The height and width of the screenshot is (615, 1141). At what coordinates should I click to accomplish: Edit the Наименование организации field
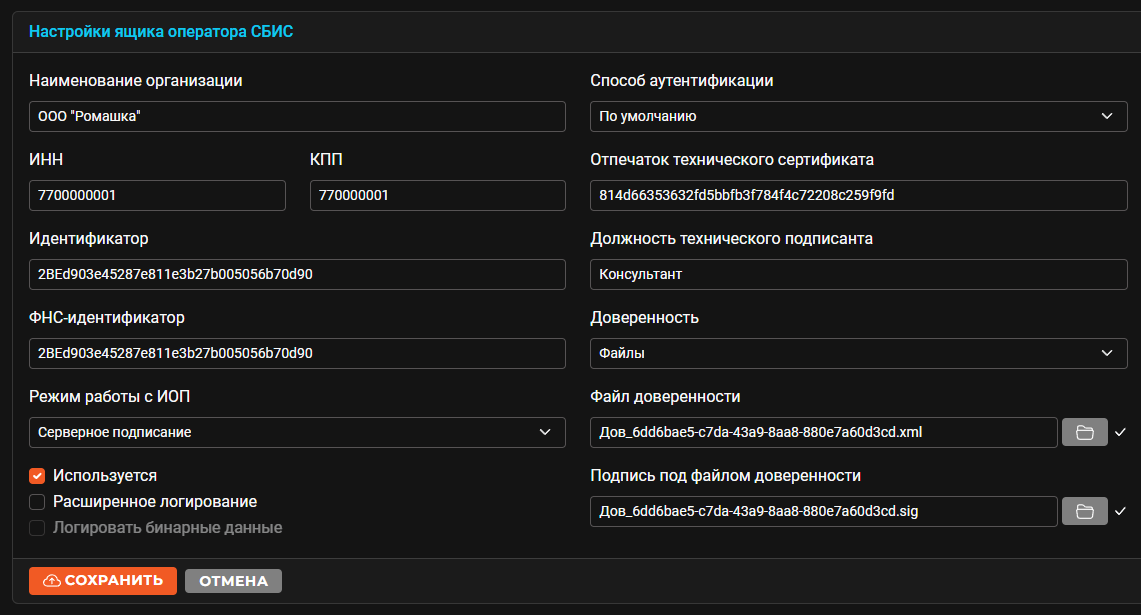(297, 116)
